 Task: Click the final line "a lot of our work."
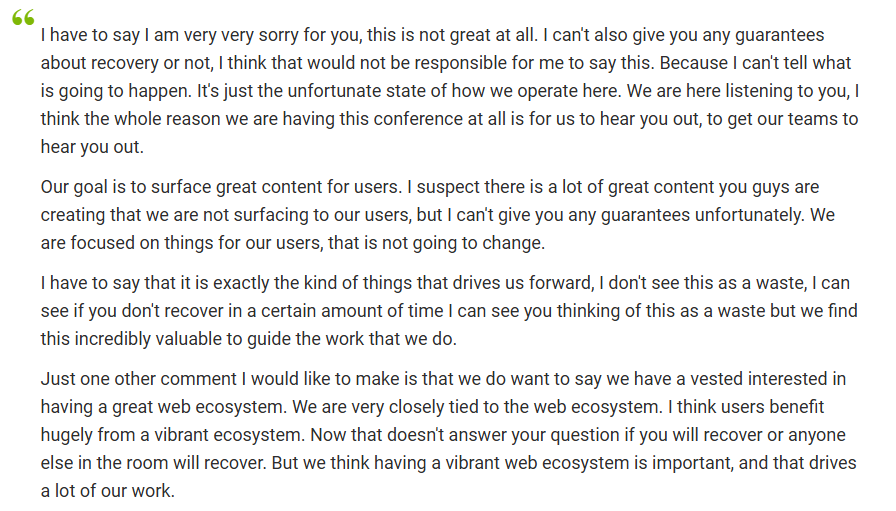click(x=107, y=491)
